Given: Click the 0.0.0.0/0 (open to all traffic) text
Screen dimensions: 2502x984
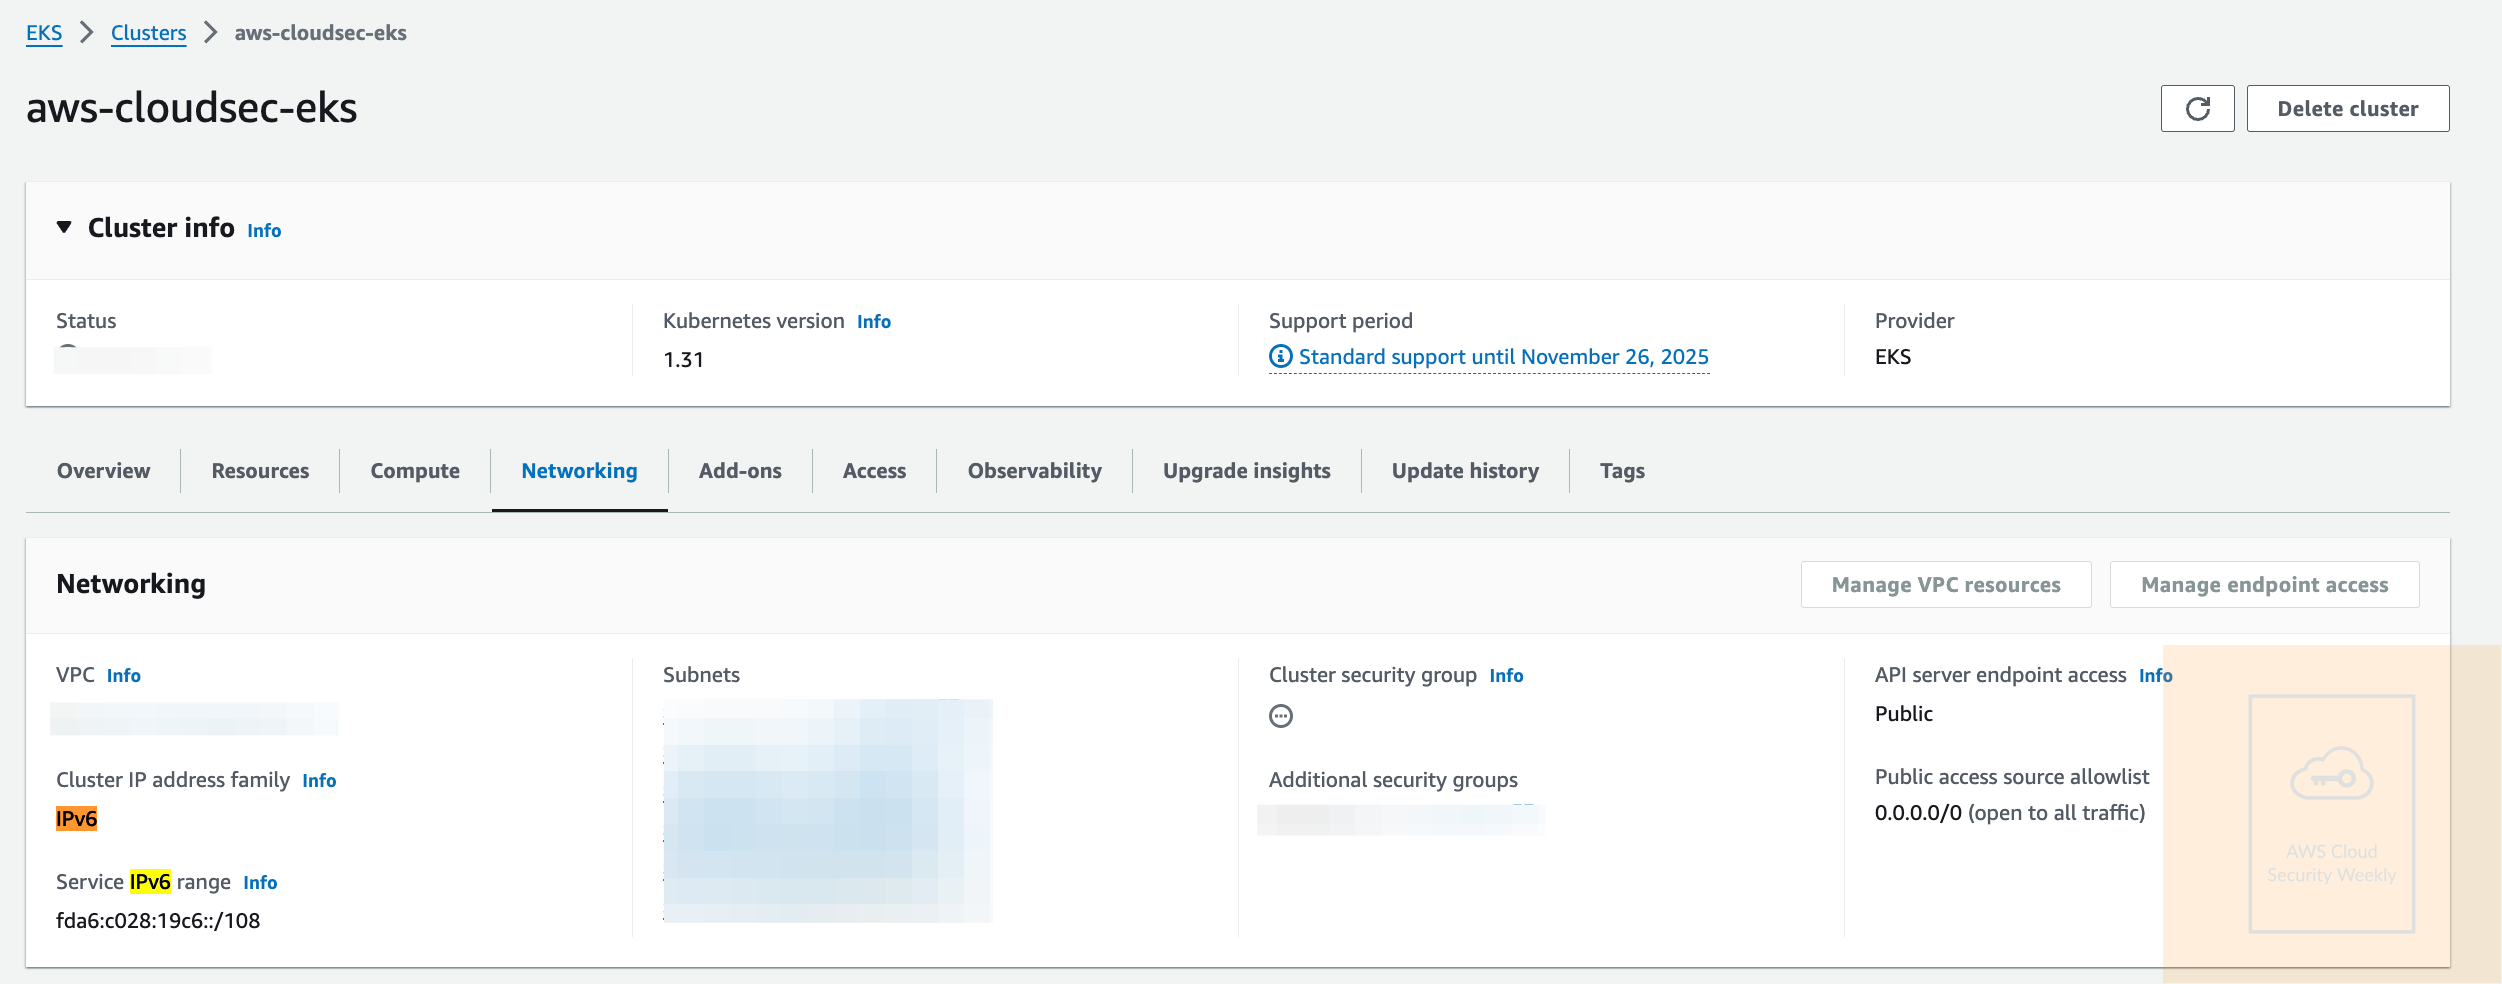Looking at the screenshot, I should [2010, 813].
